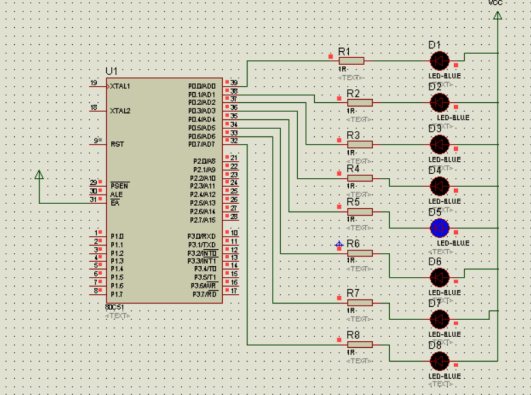Click the P3.0/RXD pin label
531x395 pixels.
[x=201, y=236]
